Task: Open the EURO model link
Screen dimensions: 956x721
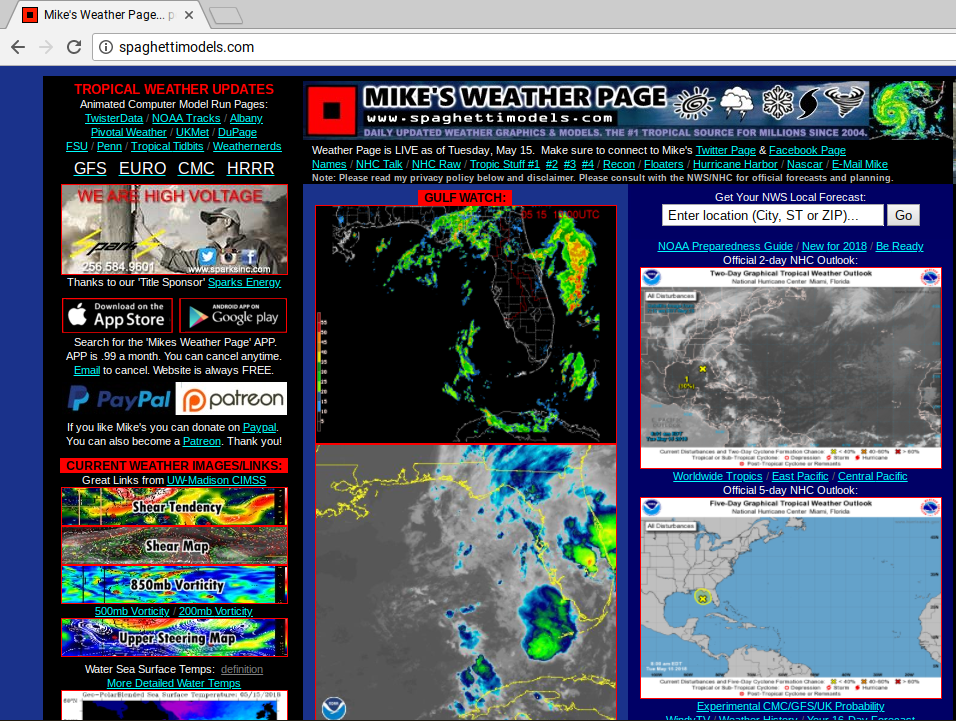Action: click(x=143, y=168)
